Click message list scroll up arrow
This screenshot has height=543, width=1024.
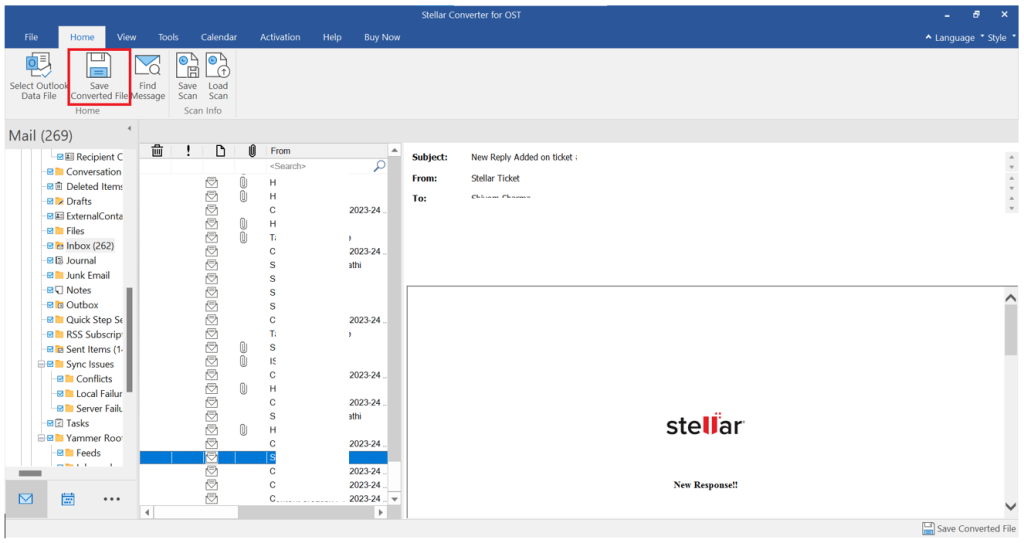[x=394, y=151]
